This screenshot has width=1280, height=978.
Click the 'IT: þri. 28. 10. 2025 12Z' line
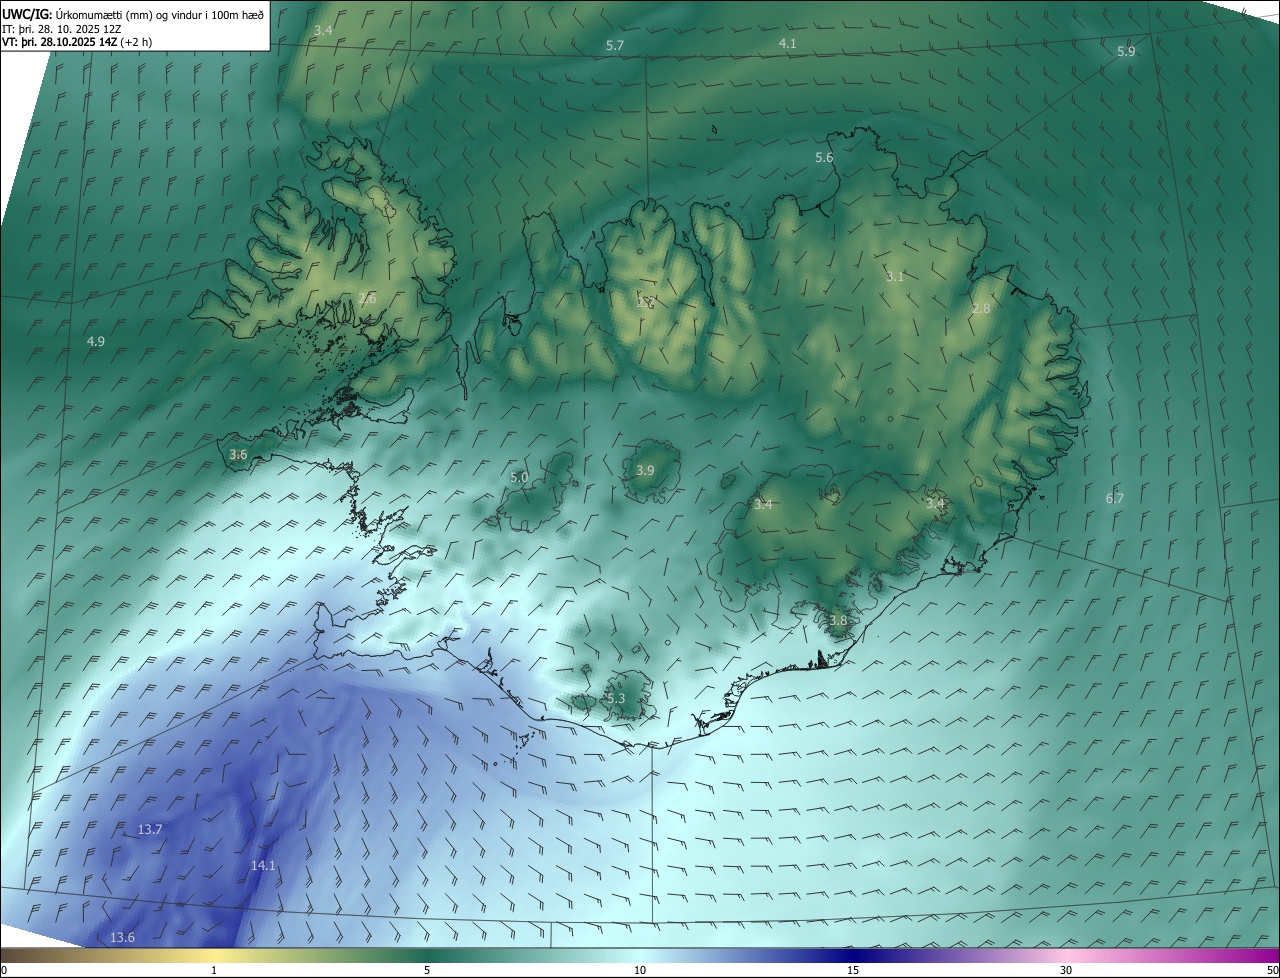61,28
